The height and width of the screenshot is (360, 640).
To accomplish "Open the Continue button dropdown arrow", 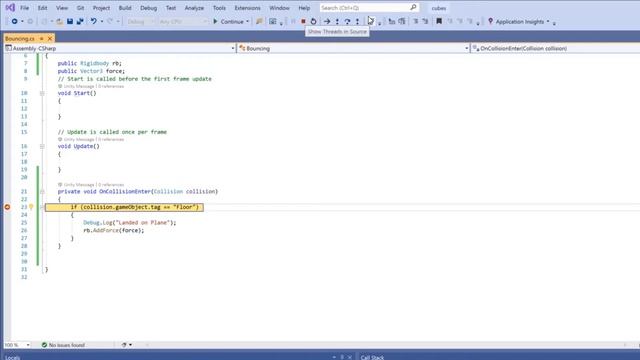I will click(247, 22).
